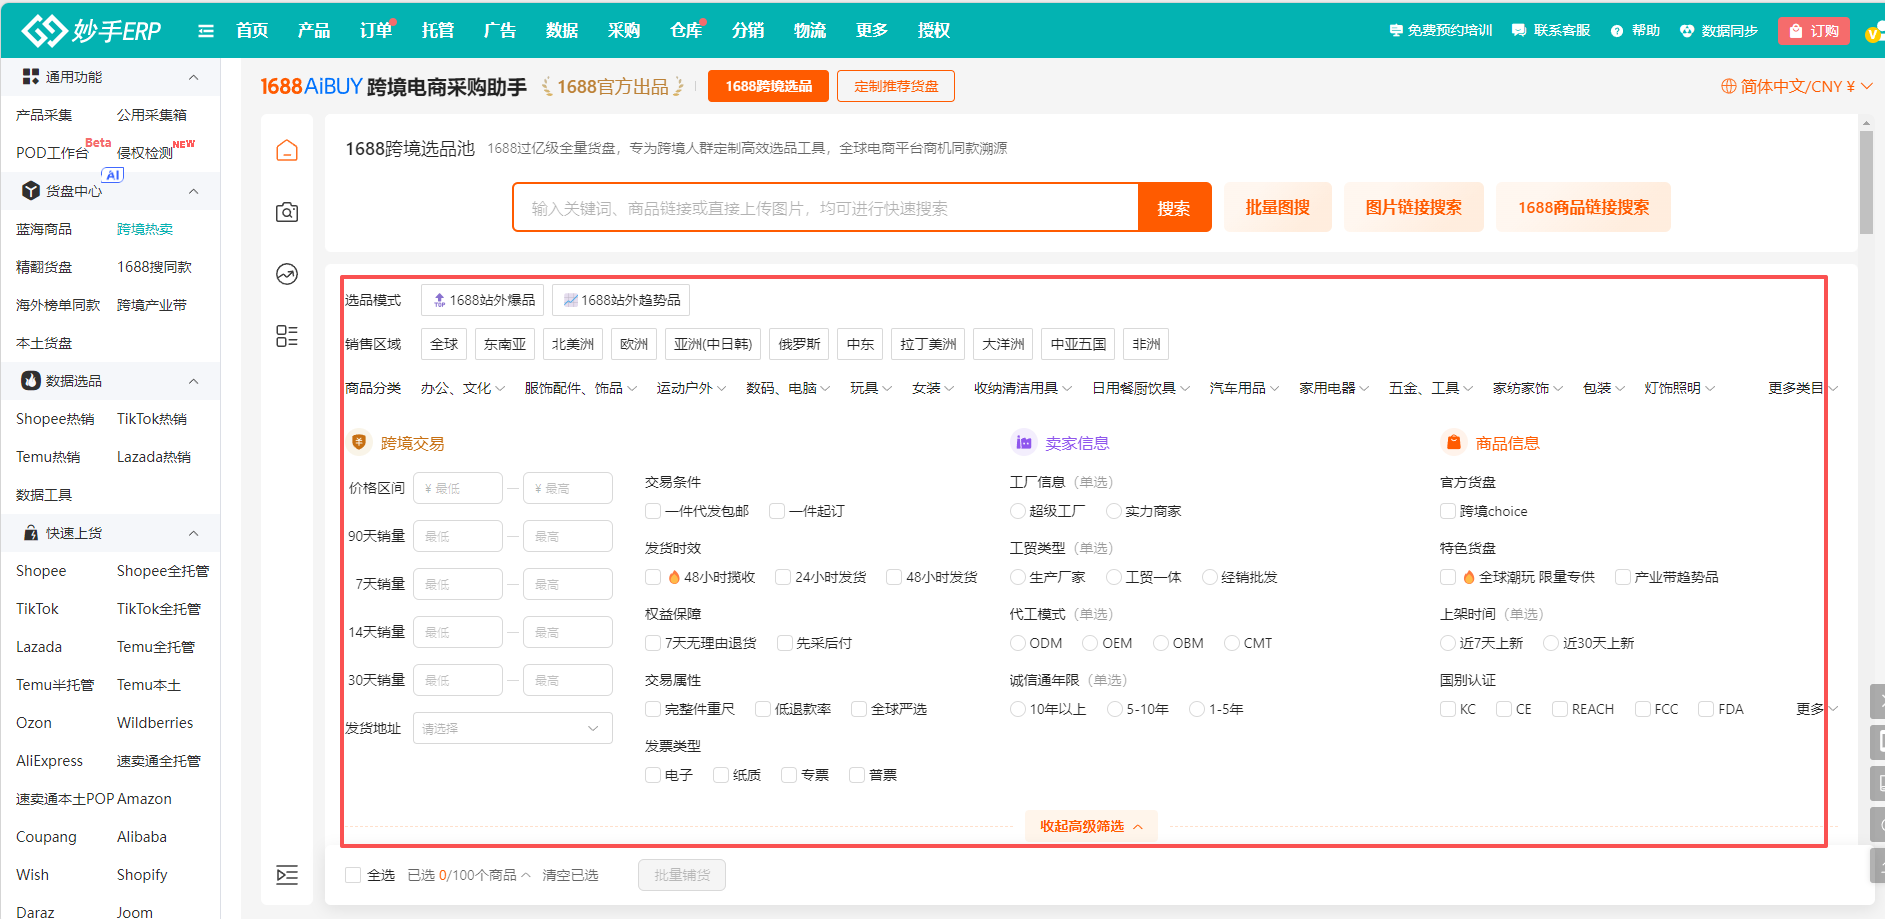
Task: Collapse the 通用功能 sidebar section
Action: point(193,77)
